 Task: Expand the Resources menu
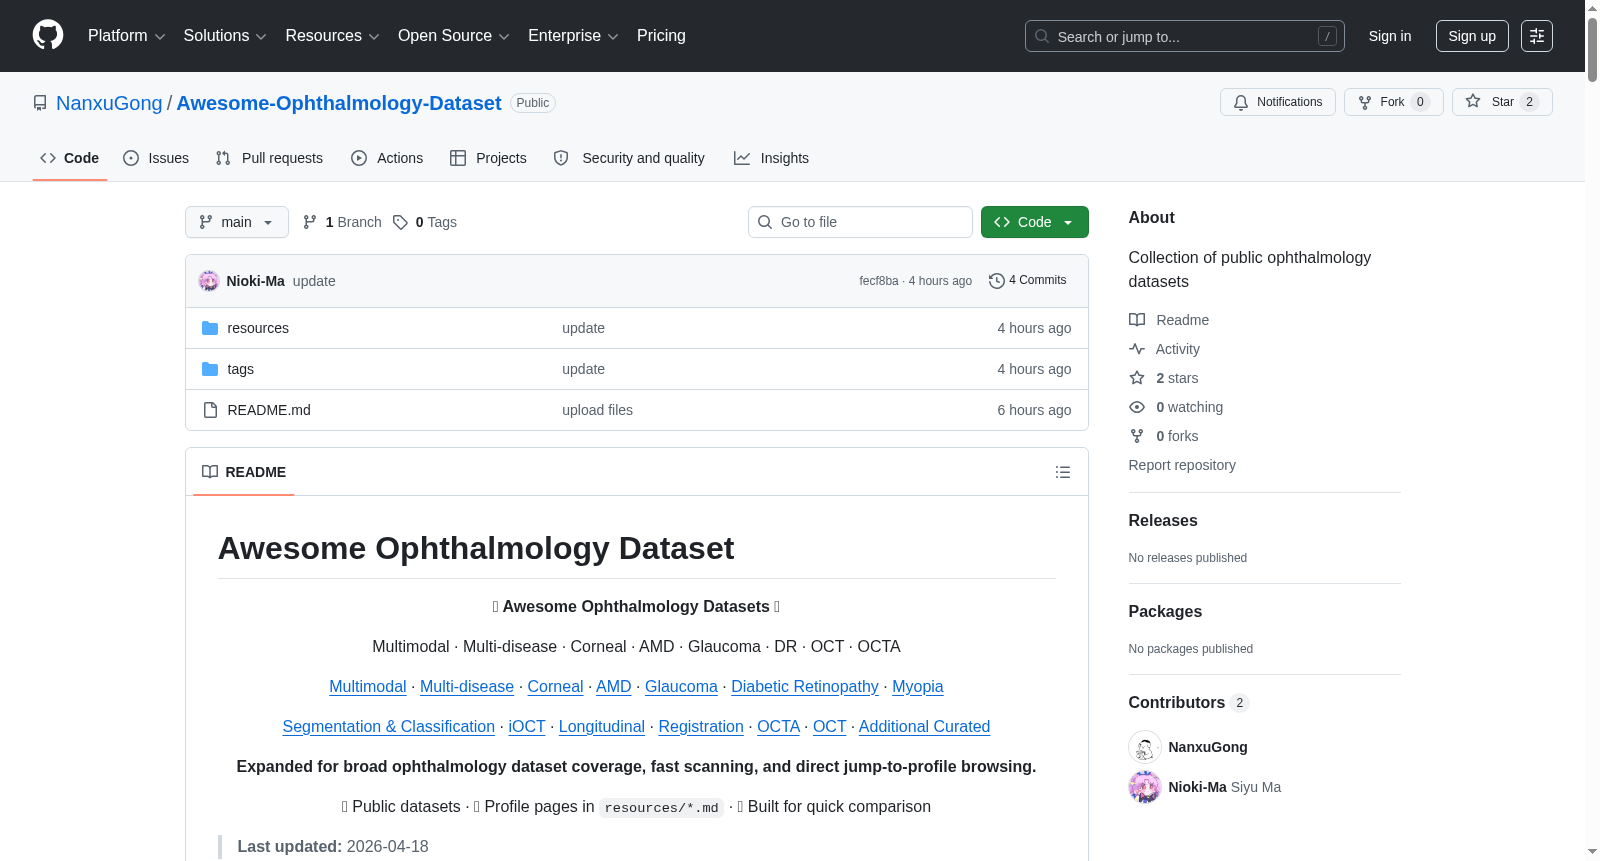pyautogui.click(x=332, y=36)
